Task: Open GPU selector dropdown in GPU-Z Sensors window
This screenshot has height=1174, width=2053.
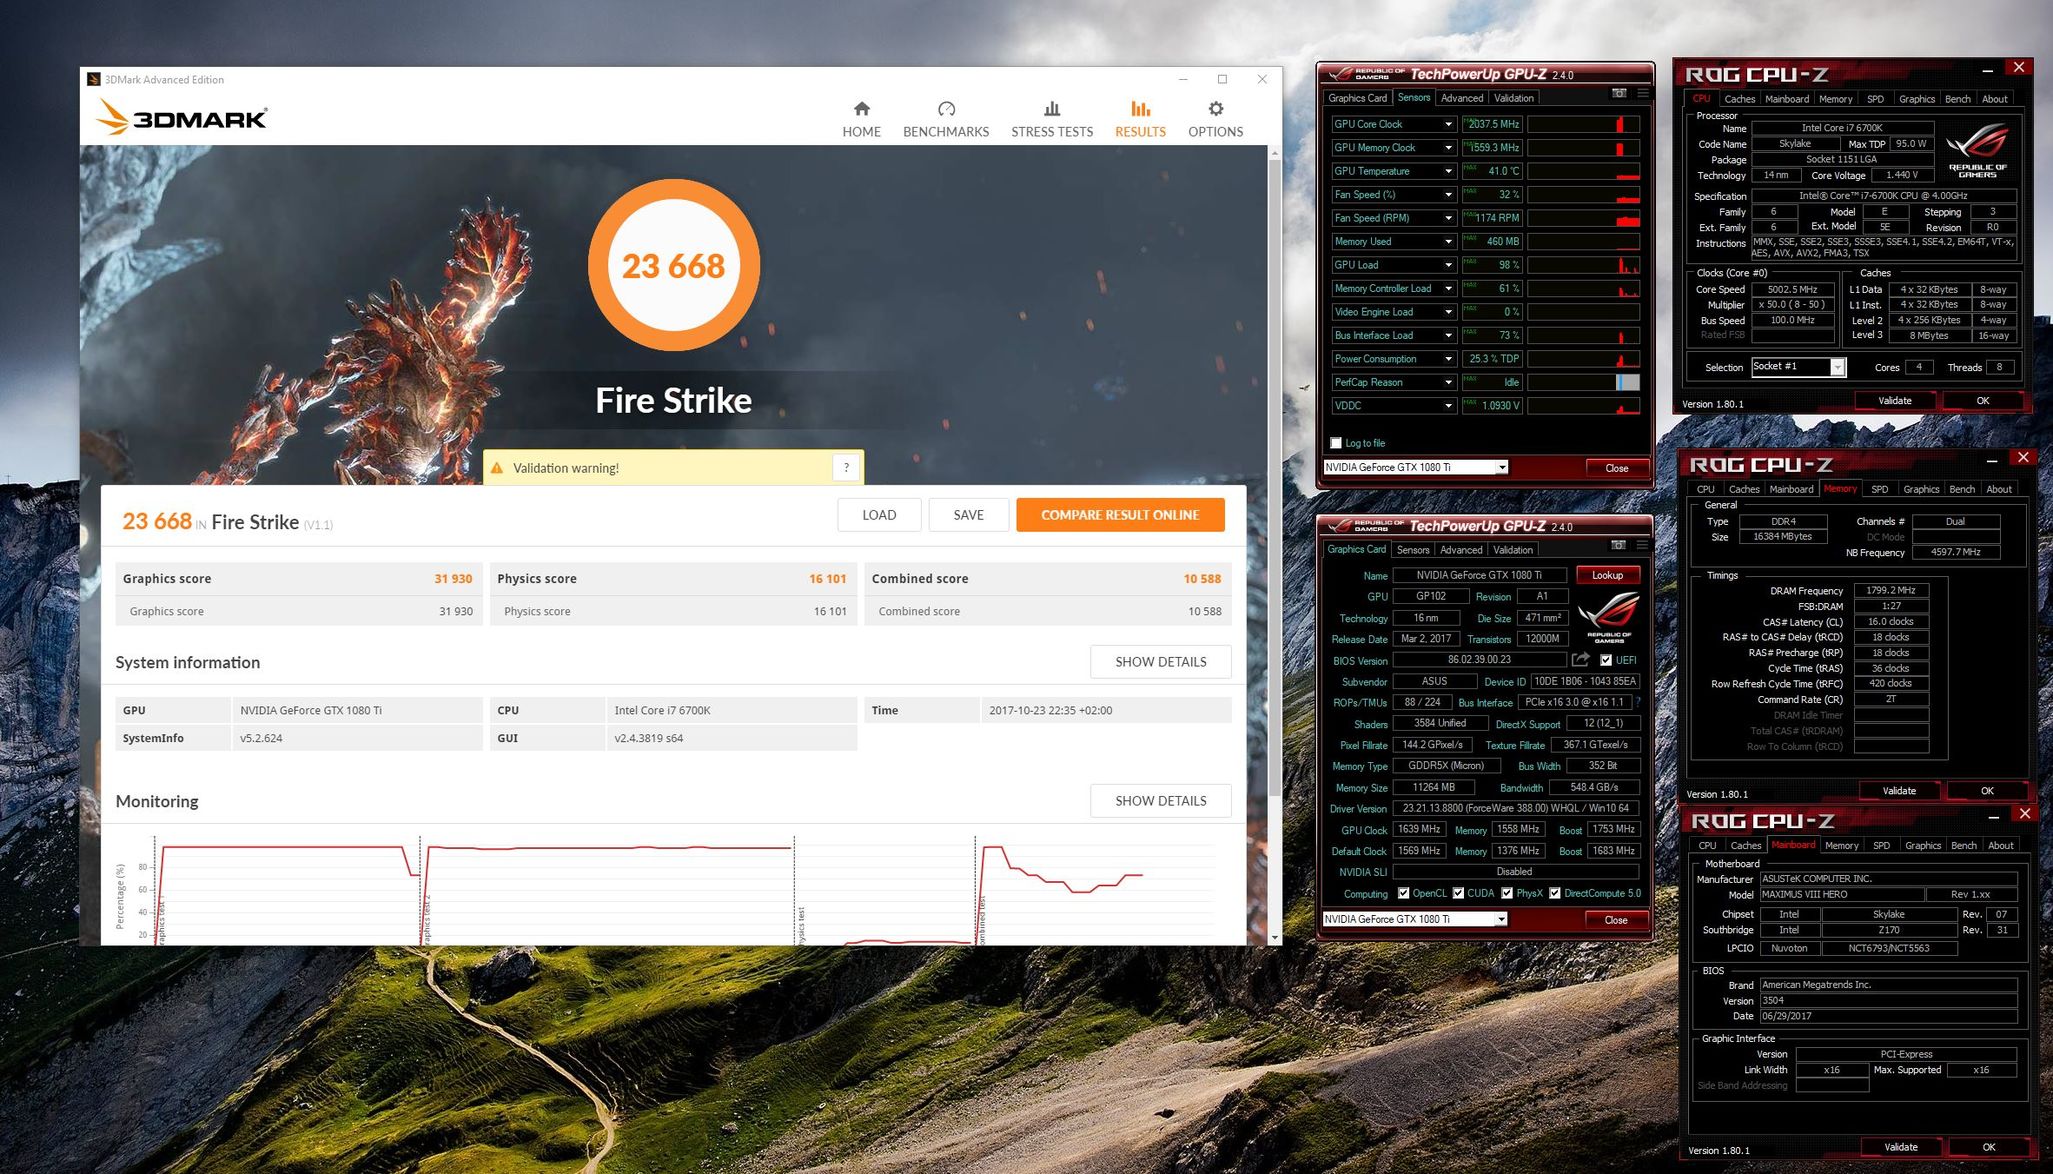Action: [x=1501, y=467]
